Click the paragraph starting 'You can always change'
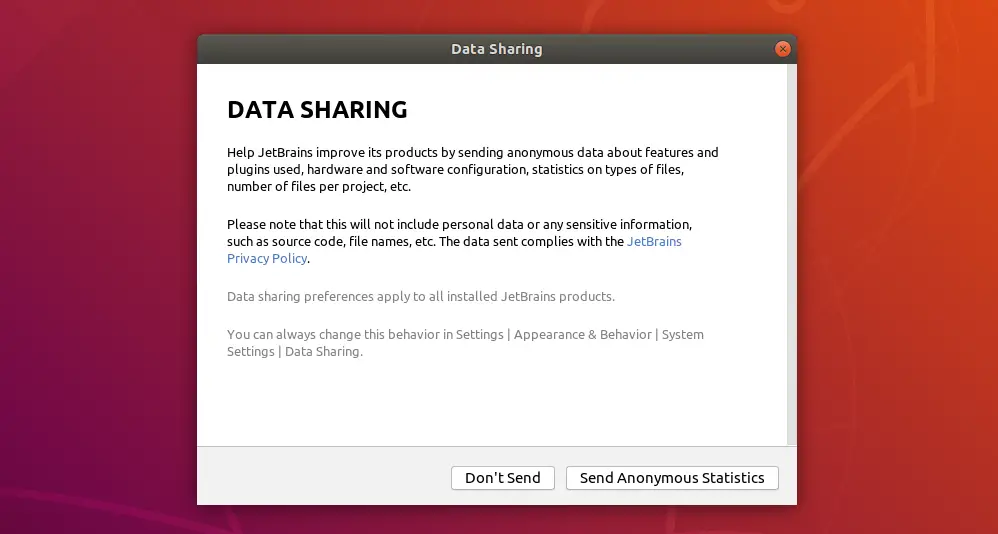 [x=465, y=343]
